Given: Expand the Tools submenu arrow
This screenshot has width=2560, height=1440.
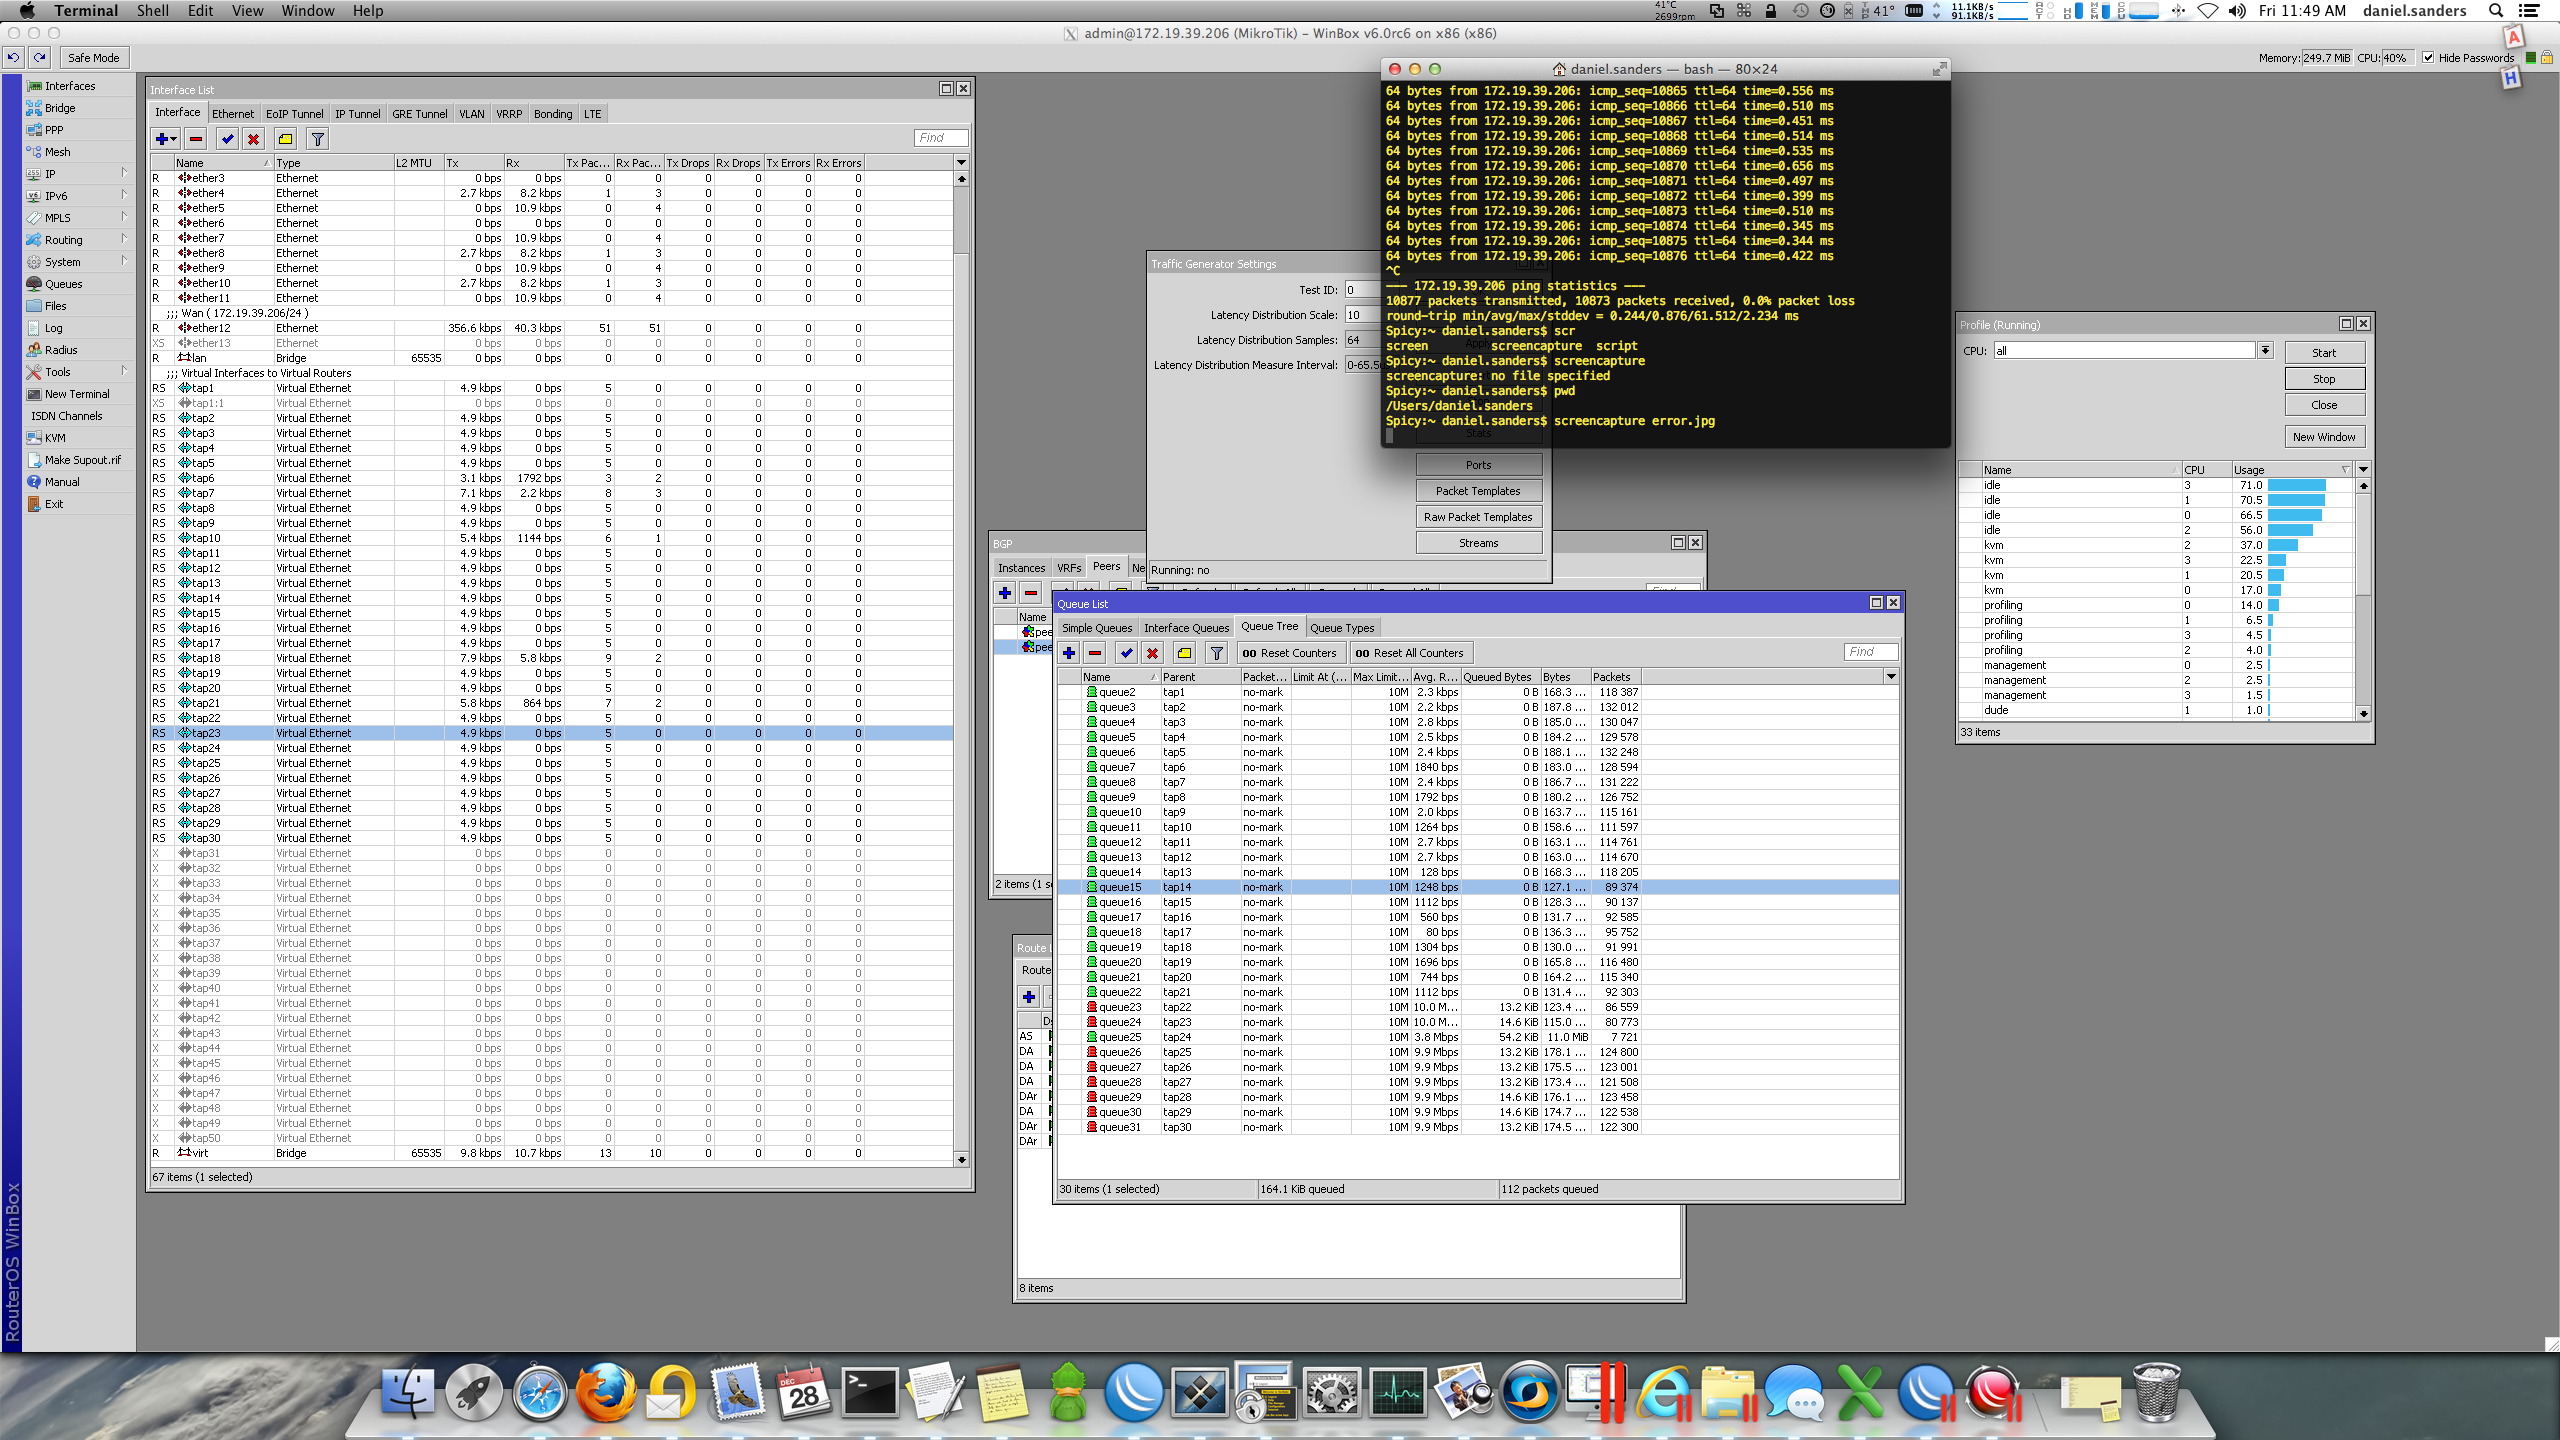Looking at the screenshot, I should [x=125, y=371].
